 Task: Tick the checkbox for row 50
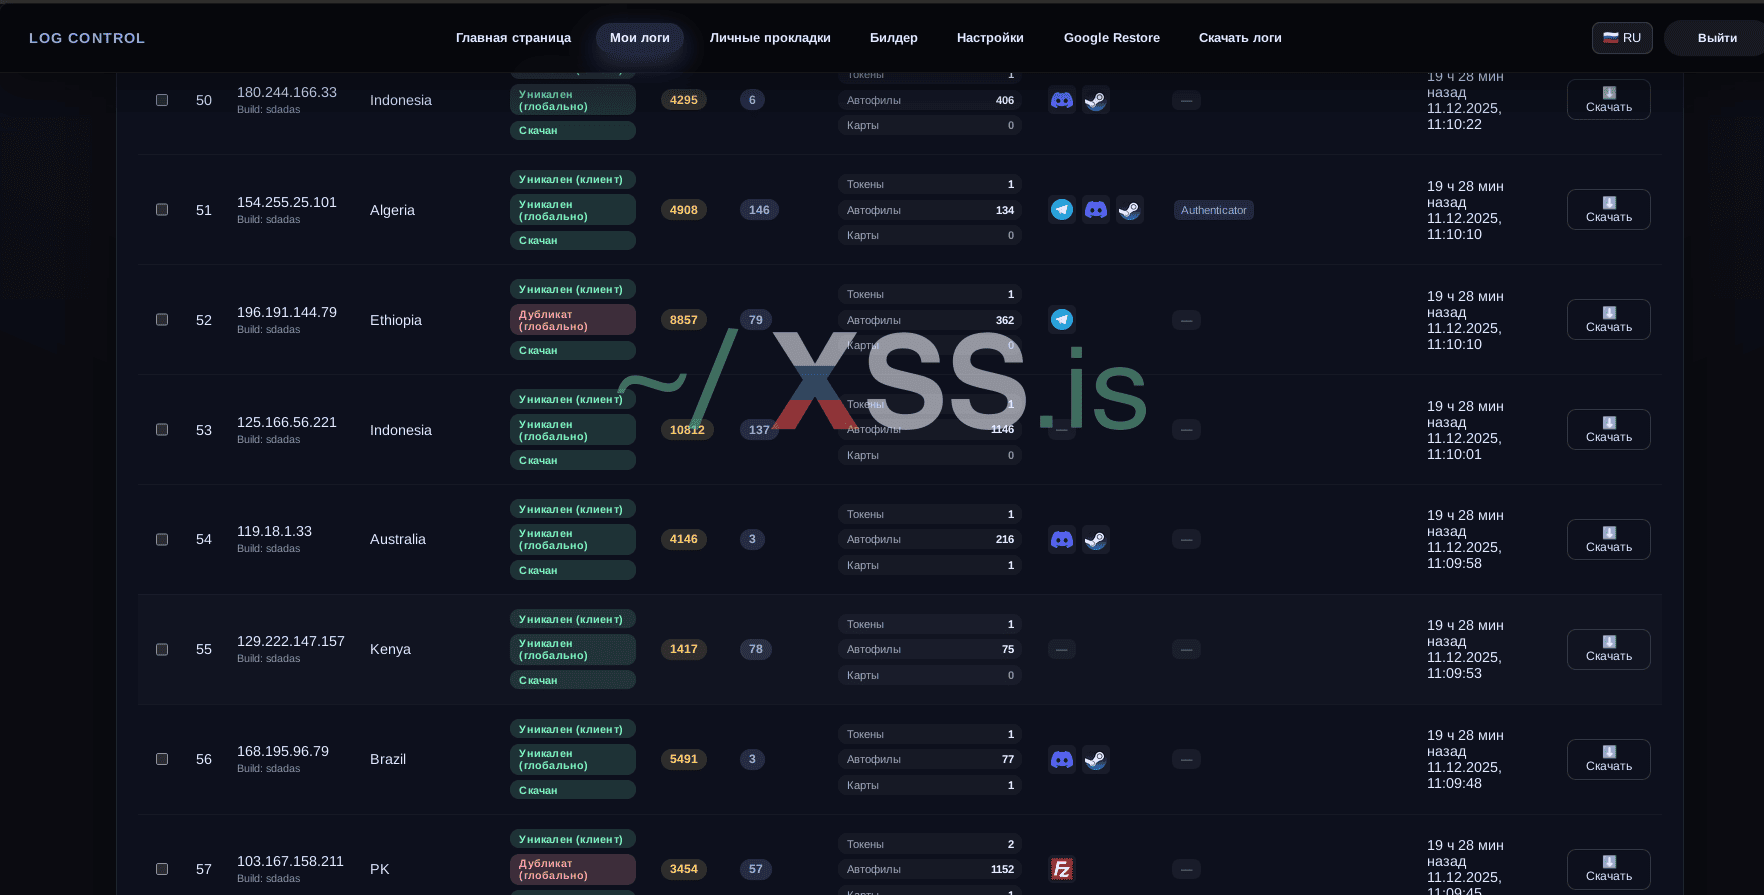(x=162, y=100)
